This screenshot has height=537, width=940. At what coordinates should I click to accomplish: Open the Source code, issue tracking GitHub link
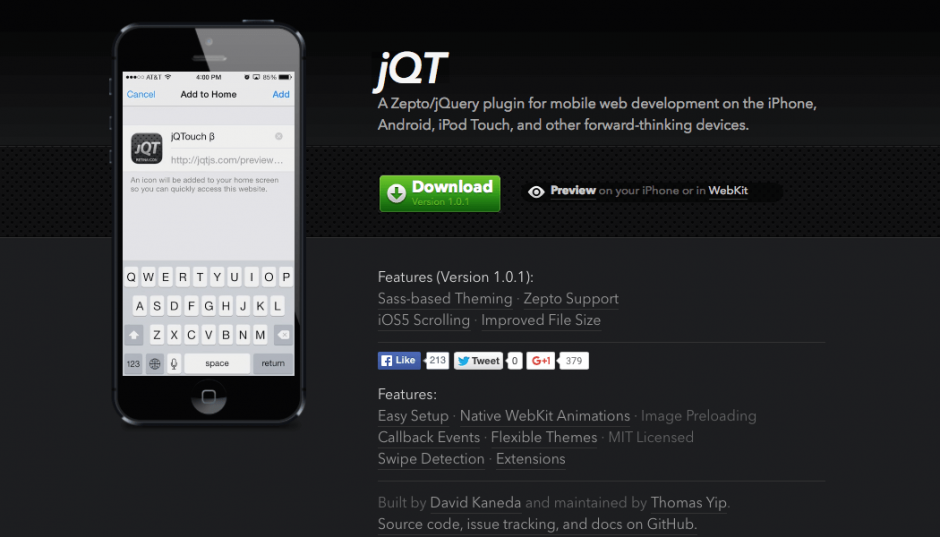[537, 524]
